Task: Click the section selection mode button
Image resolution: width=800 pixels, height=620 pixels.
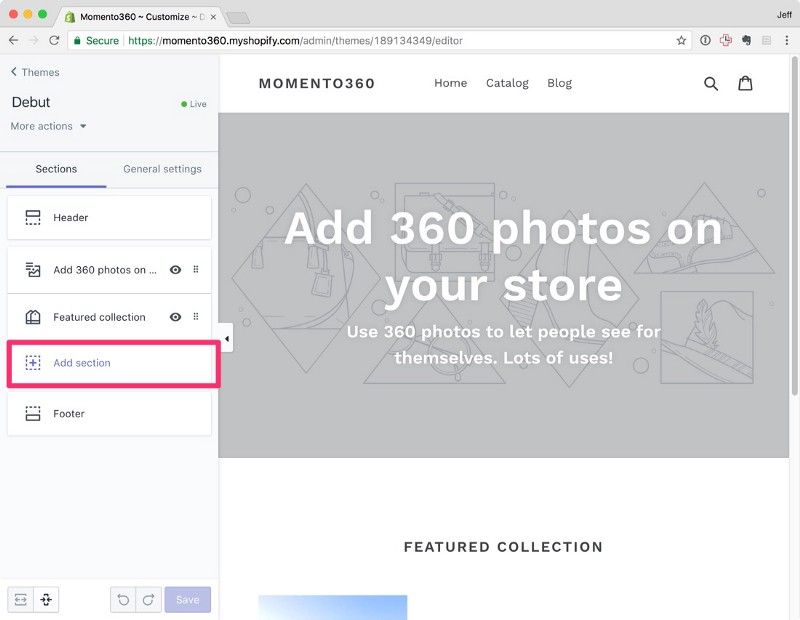Action: tap(46, 600)
